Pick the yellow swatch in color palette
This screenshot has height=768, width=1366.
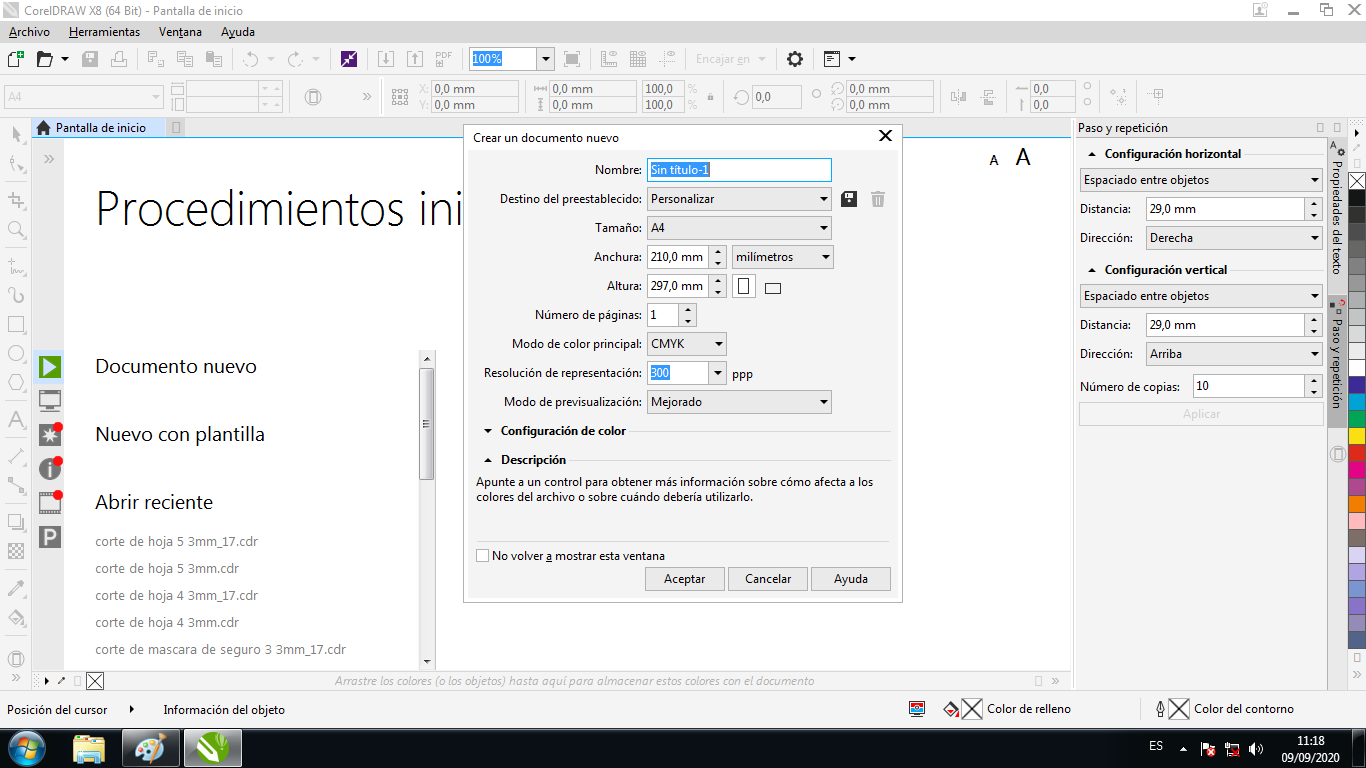pos(1357,436)
